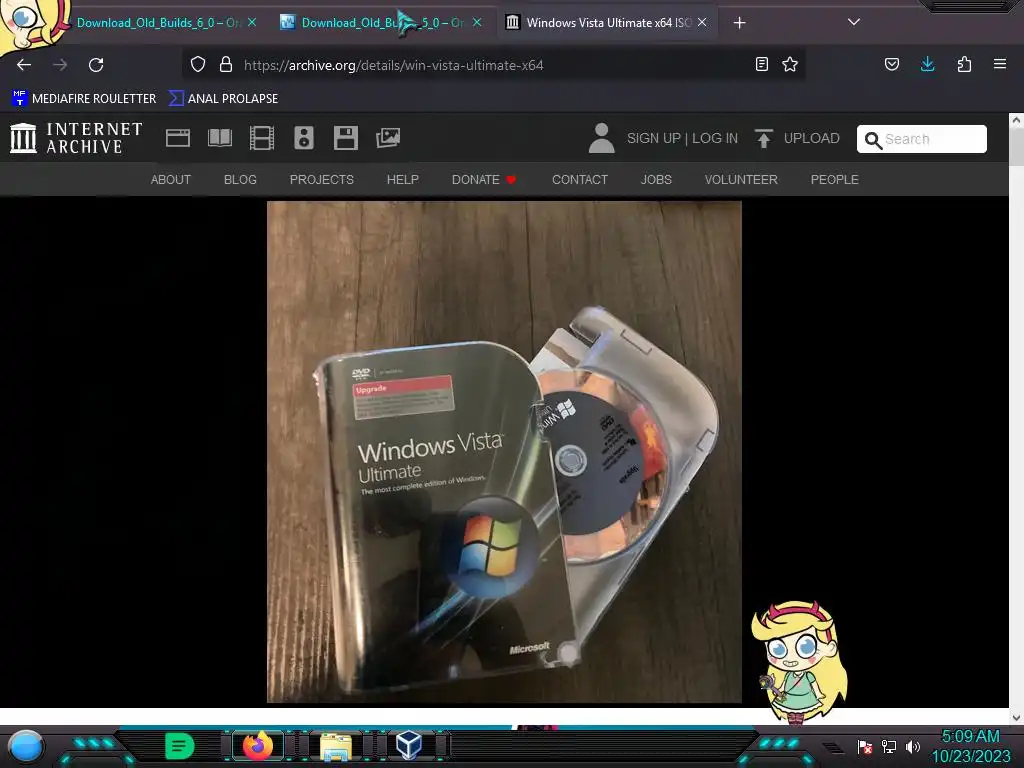Image resolution: width=1024 pixels, height=768 pixels.
Task: Reload the current page
Action: pyautogui.click(x=96, y=65)
